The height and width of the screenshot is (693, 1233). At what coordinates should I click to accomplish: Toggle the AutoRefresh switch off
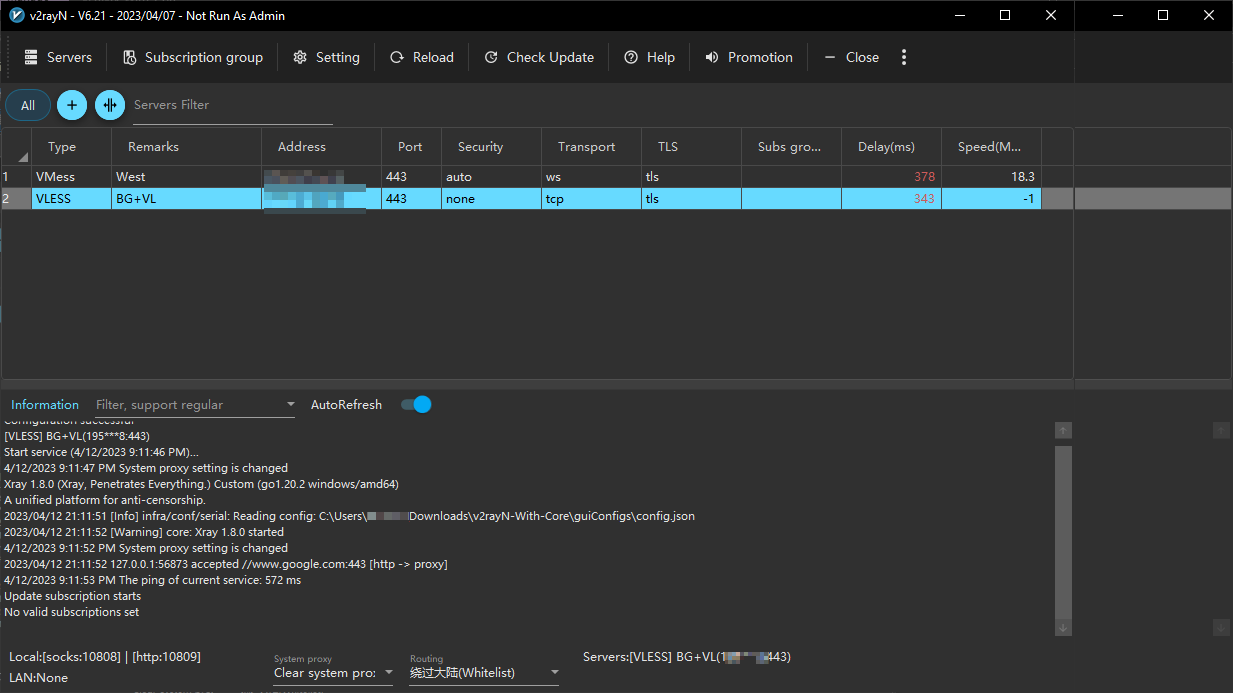[x=416, y=405]
